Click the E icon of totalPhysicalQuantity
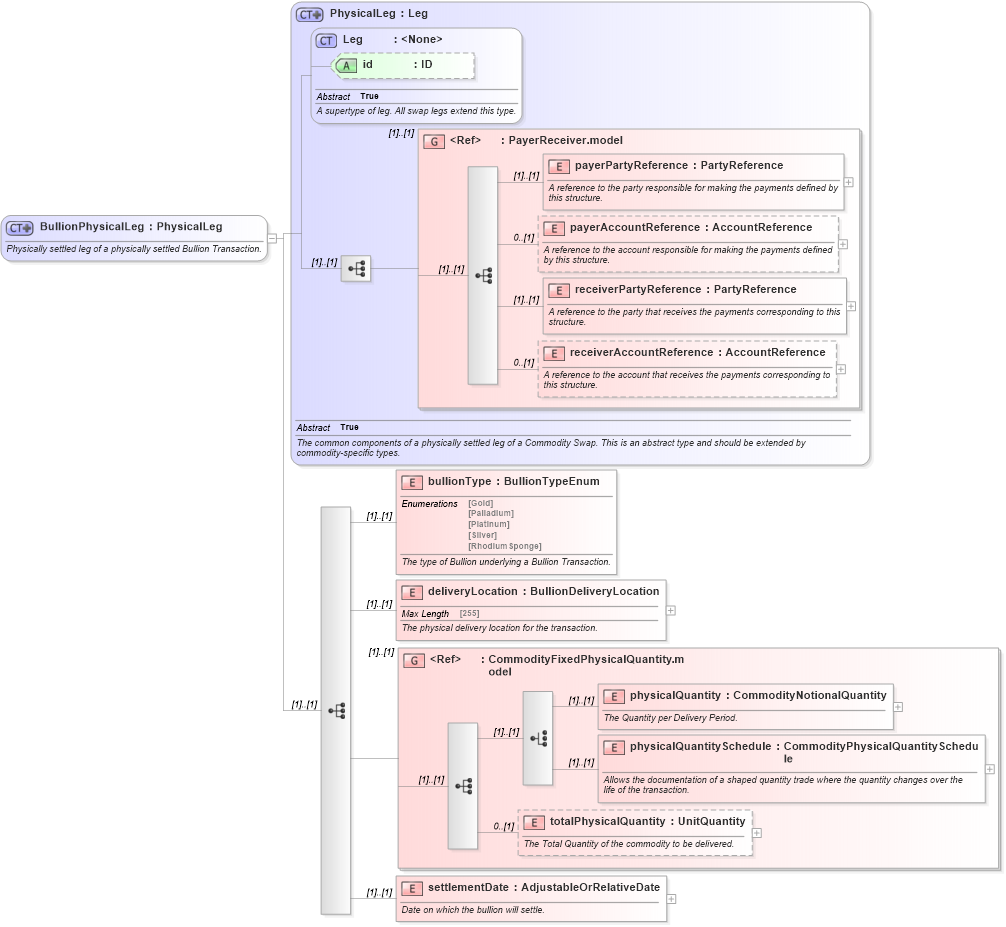 click(x=534, y=822)
